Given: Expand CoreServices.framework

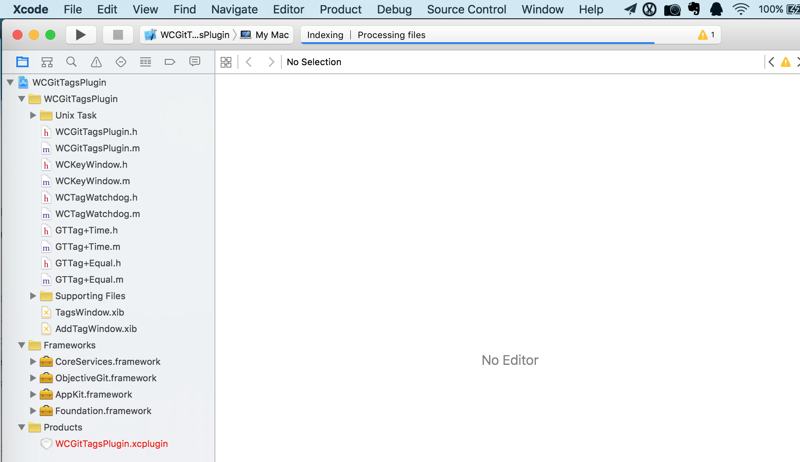Looking at the screenshot, I should [x=33, y=362].
